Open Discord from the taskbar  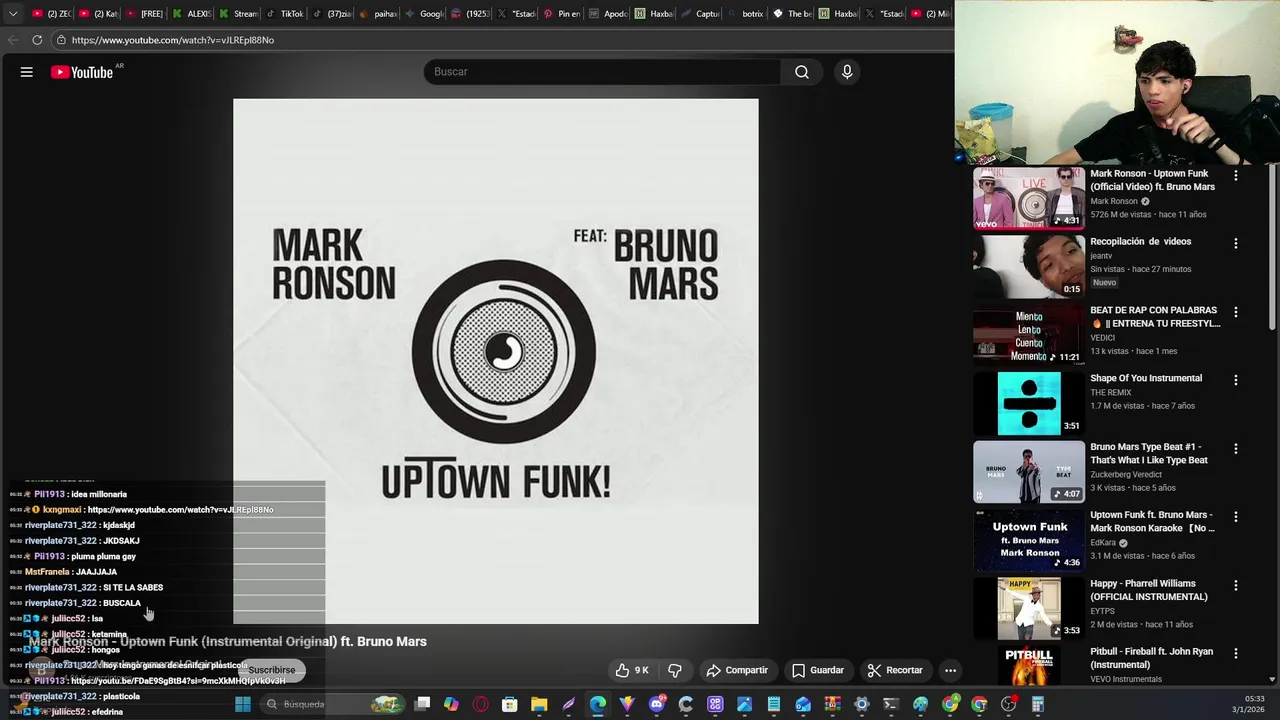[657, 704]
